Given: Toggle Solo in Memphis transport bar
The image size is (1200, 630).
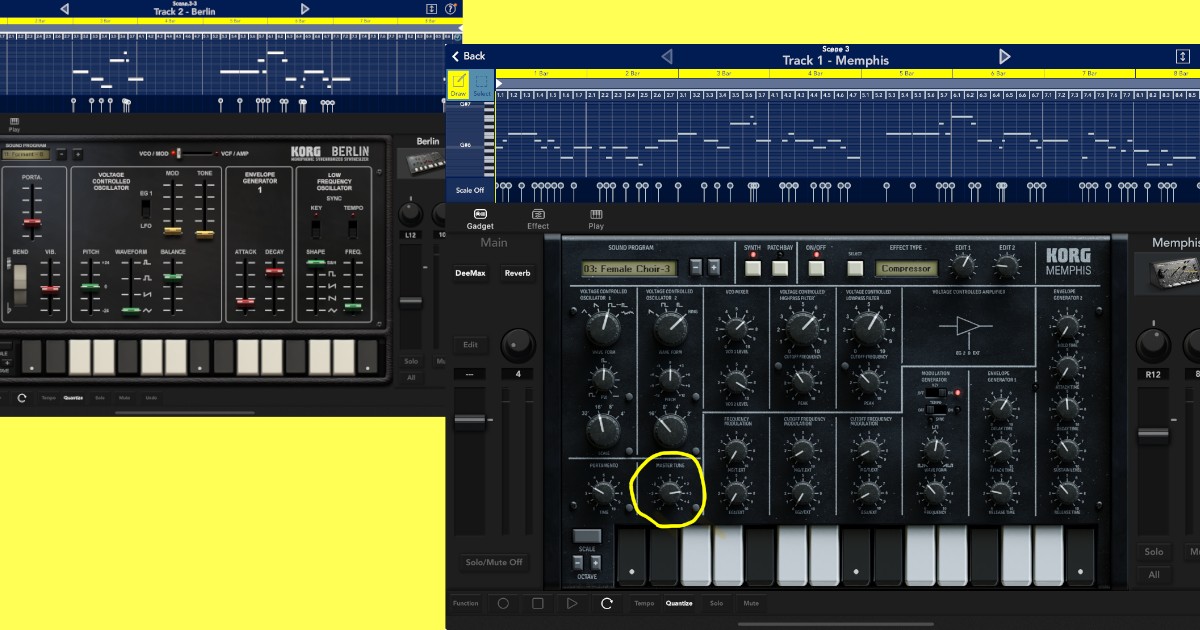Looking at the screenshot, I should pyautogui.click(x=716, y=603).
